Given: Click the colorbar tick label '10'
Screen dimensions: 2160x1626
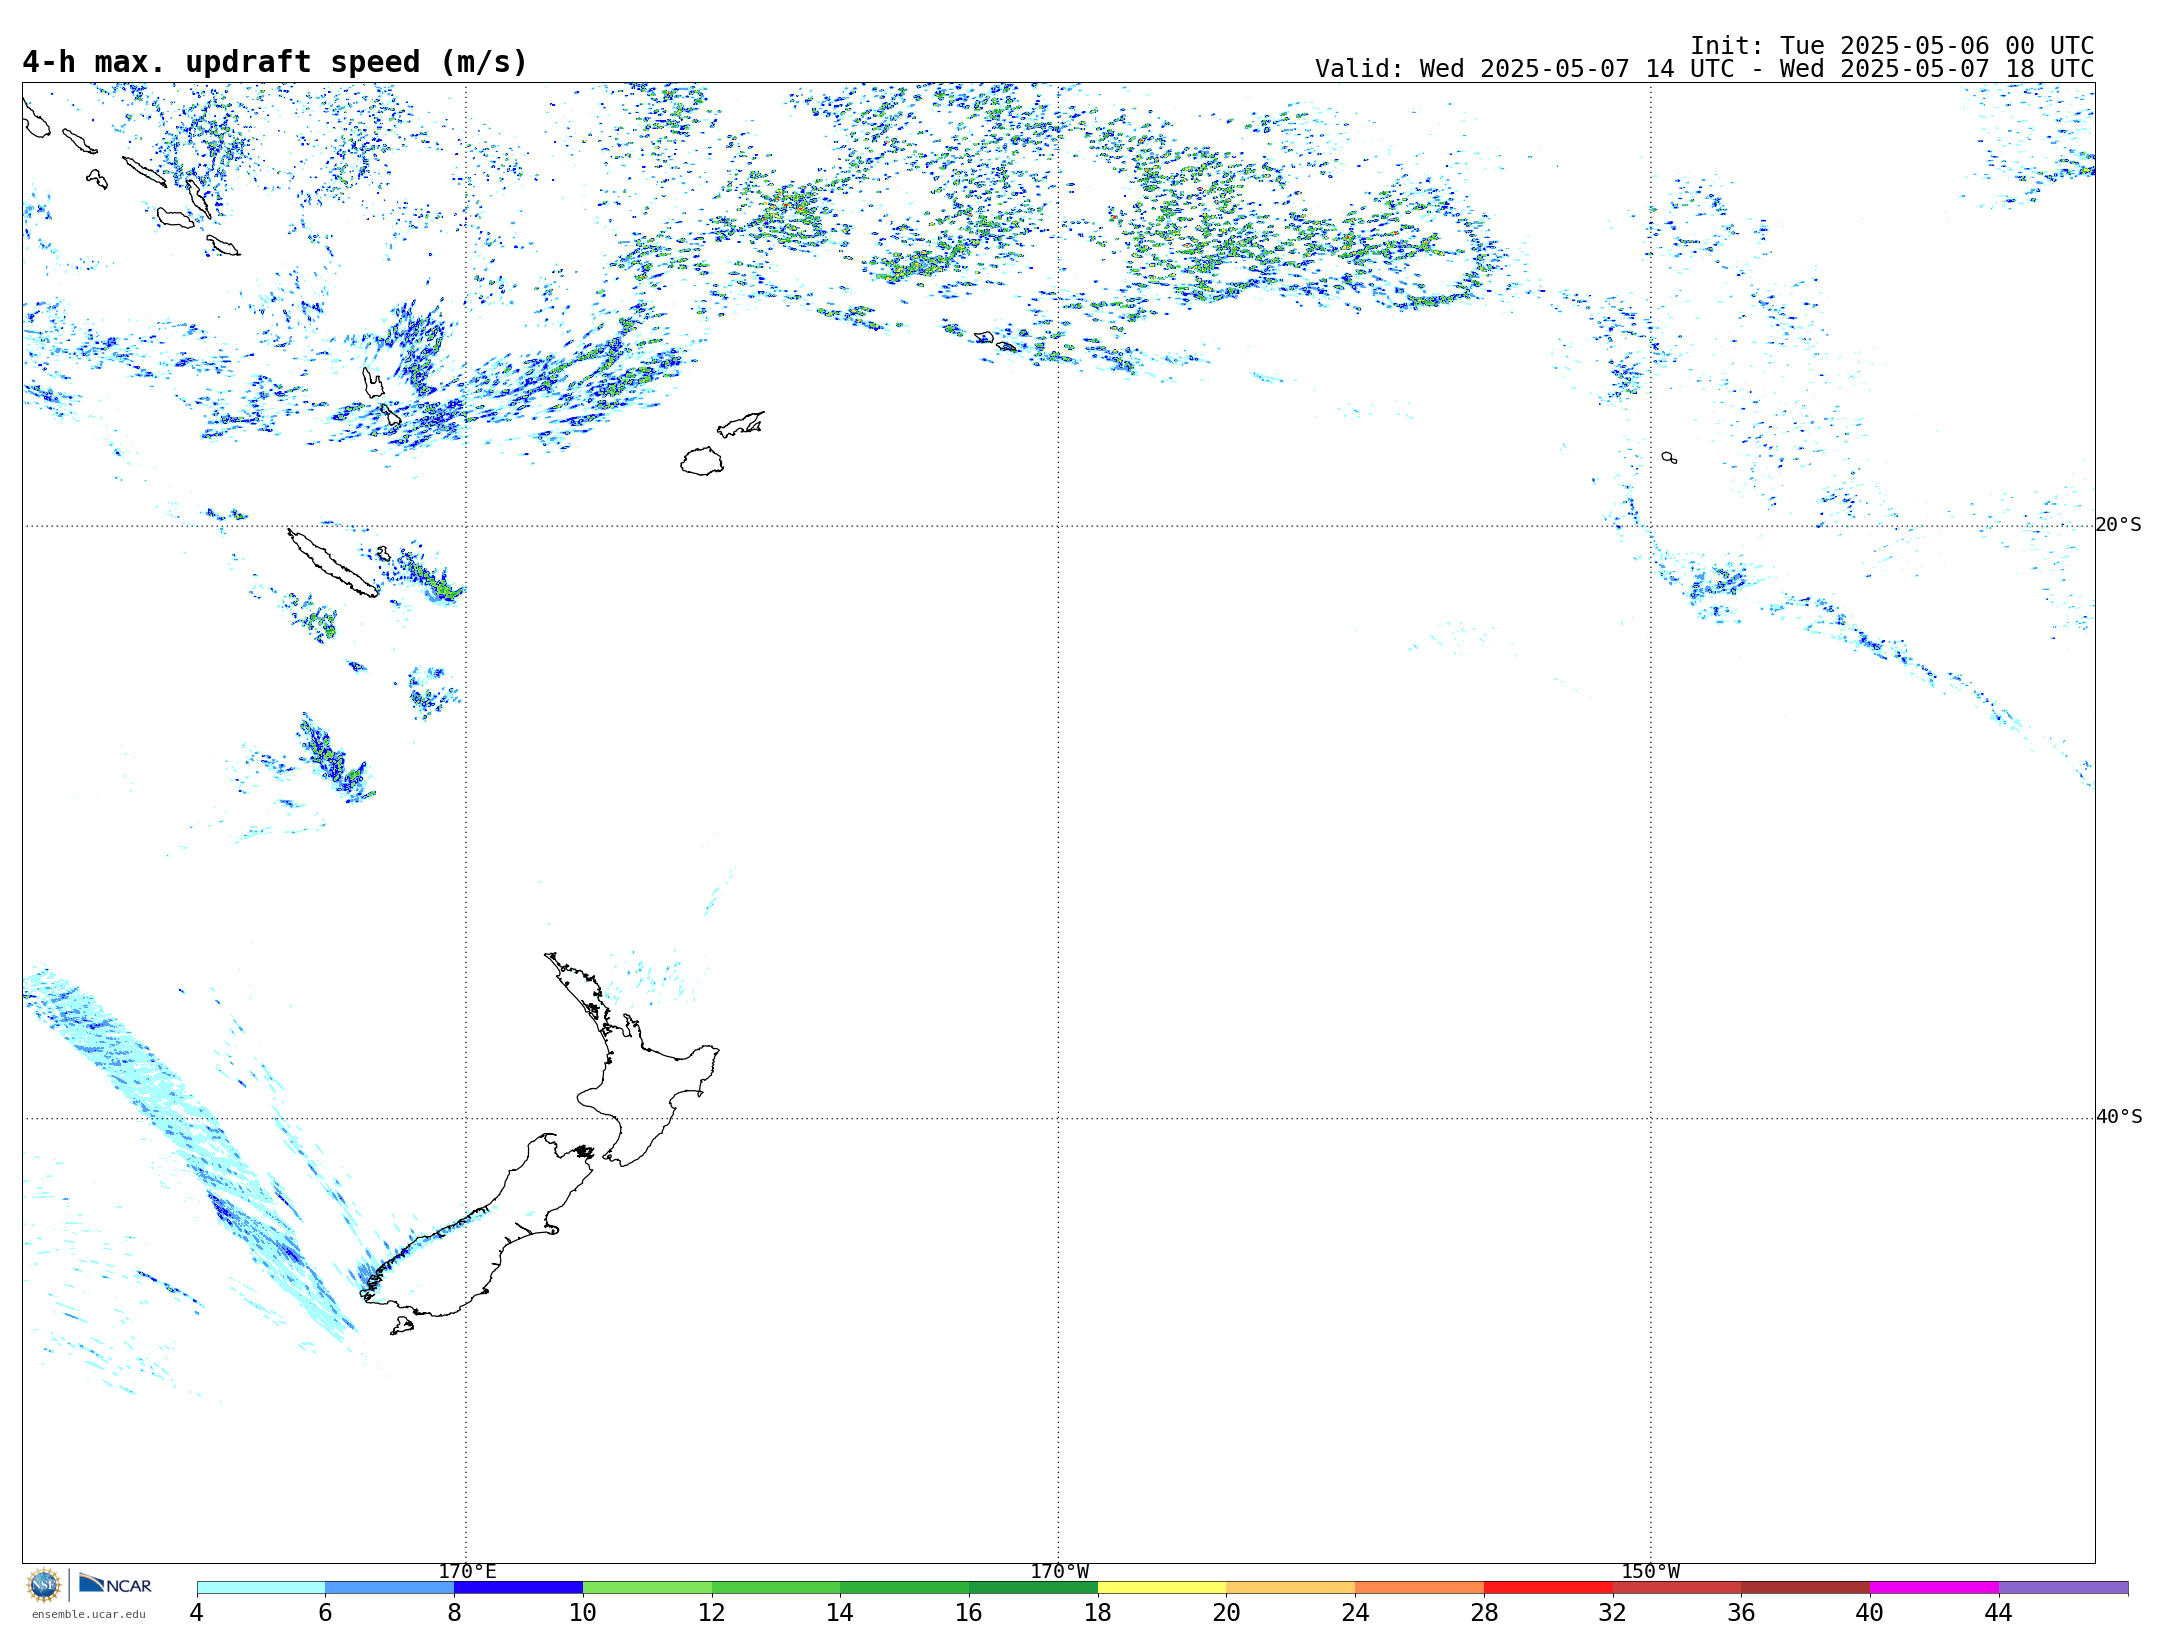Looking at the screenshot, I should tap(583, 1613).
